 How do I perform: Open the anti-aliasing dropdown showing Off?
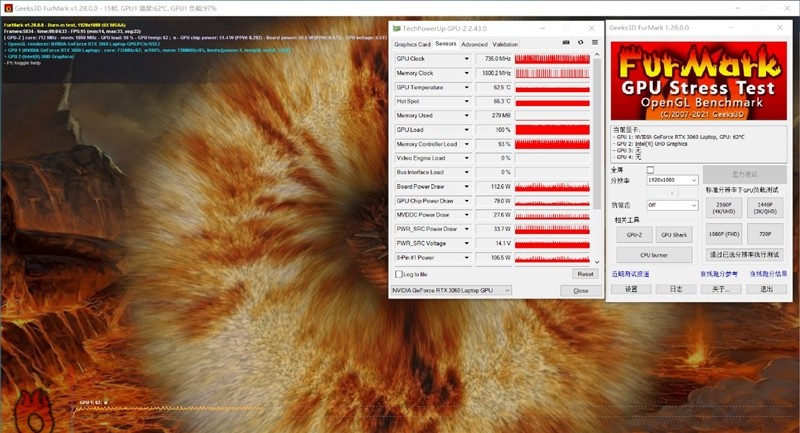[x=672, y=205]
